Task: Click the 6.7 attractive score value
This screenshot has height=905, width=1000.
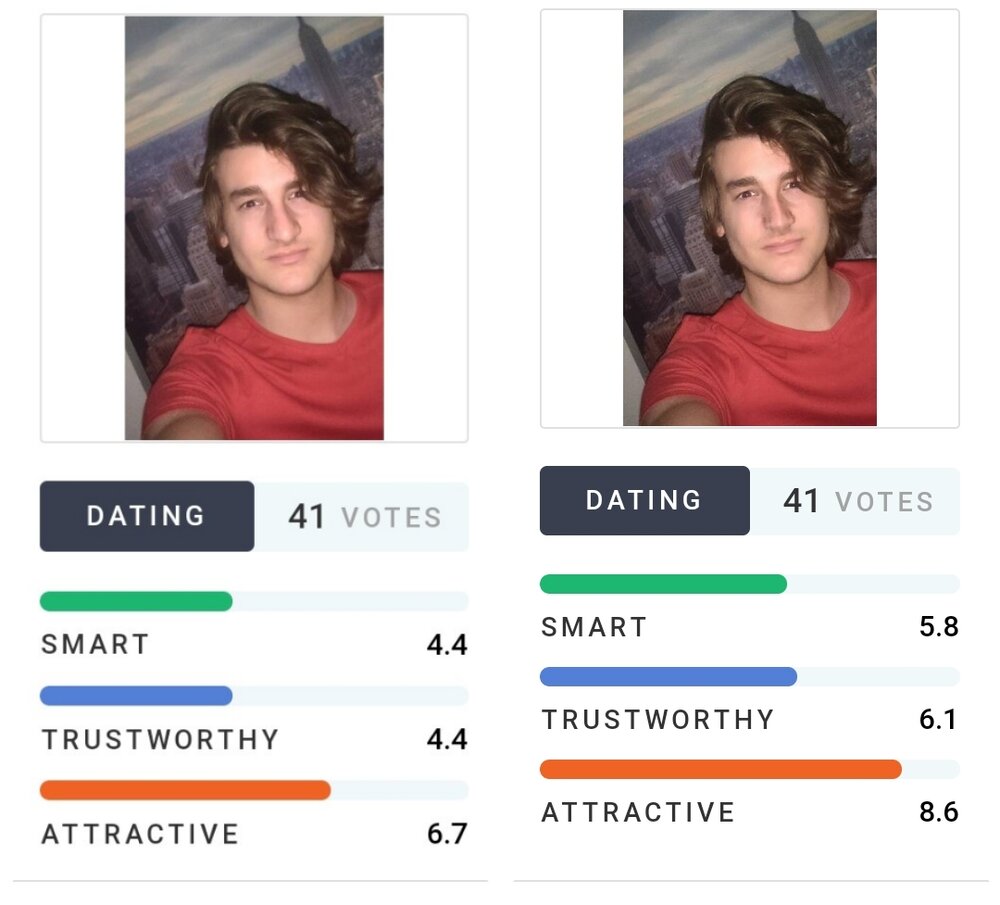Action: click(448, 834)
